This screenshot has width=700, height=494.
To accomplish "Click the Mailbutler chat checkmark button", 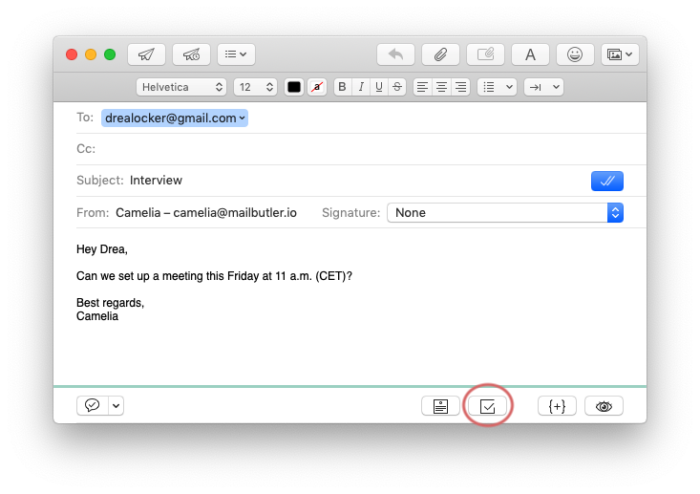I will point(92,406).
